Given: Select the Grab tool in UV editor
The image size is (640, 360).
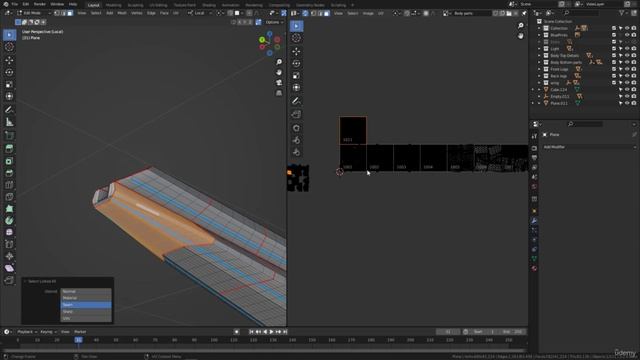Looking at the screenshot, I should point(296,128).
